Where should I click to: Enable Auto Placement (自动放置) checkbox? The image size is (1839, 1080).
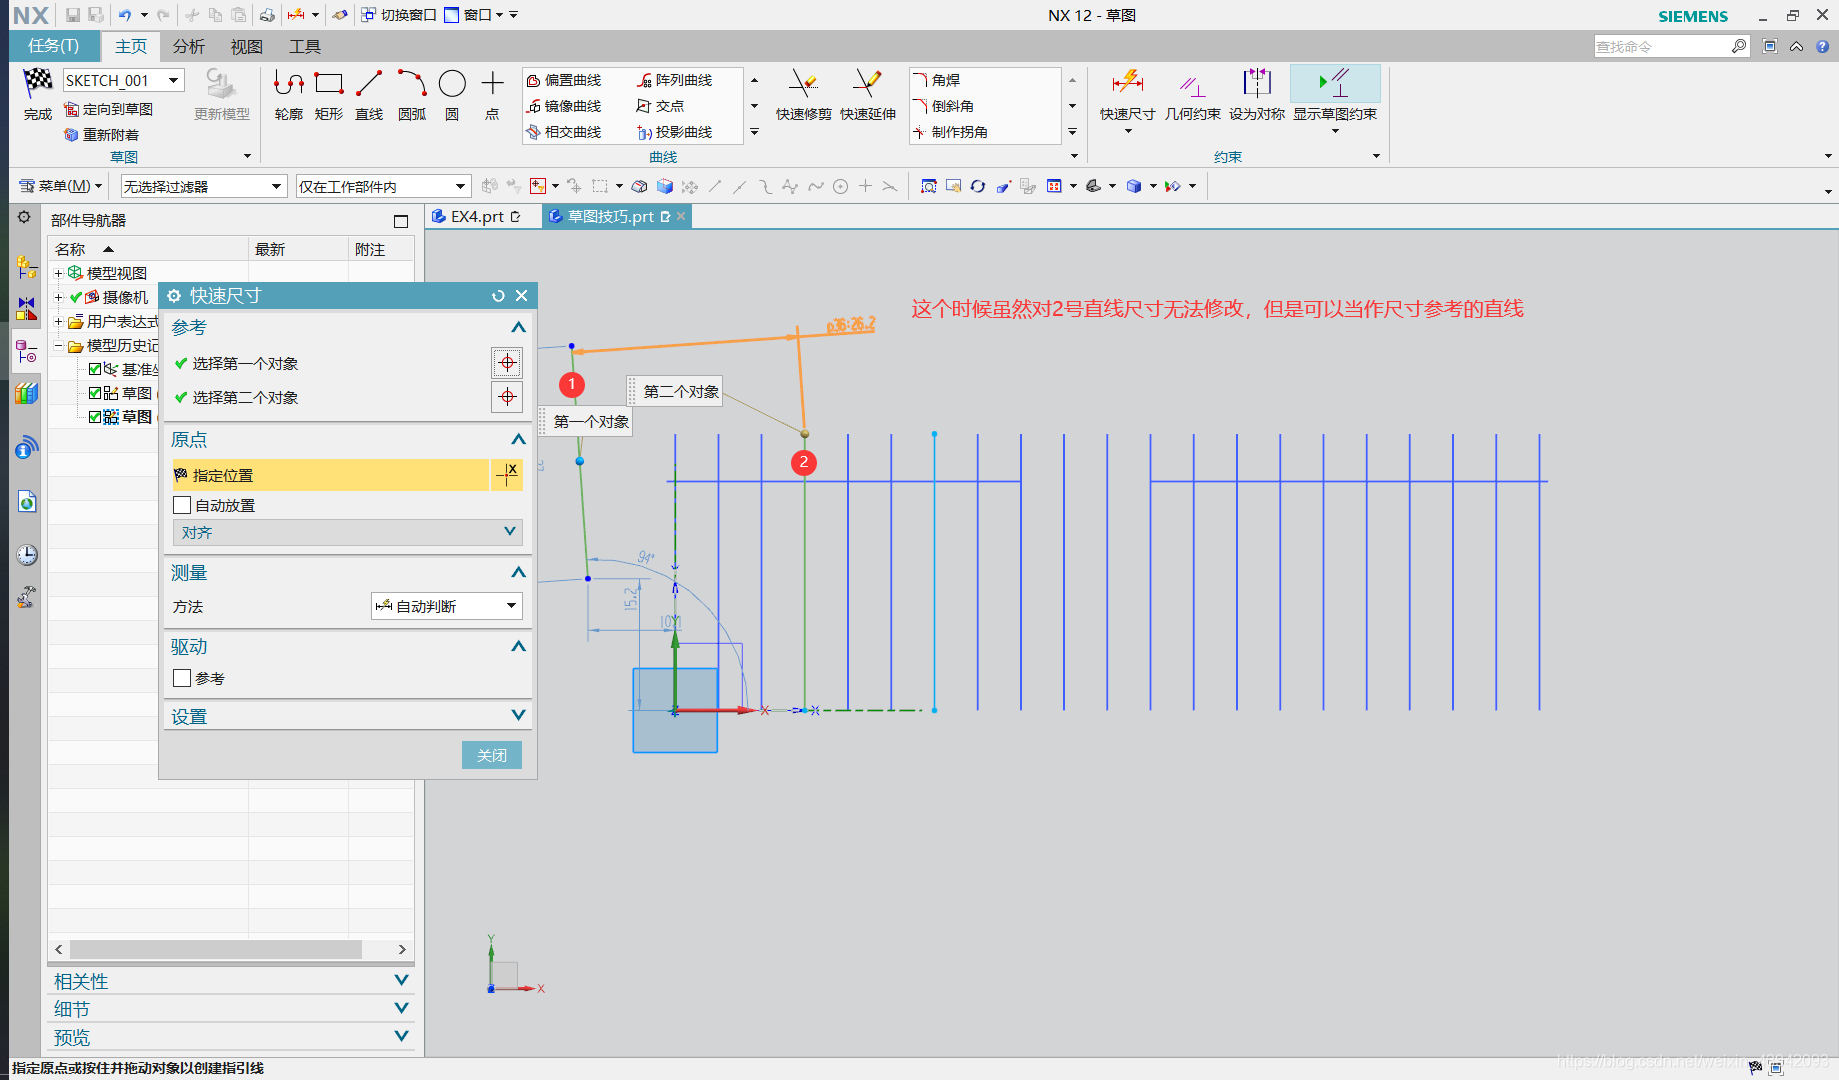tap(182, 505)
